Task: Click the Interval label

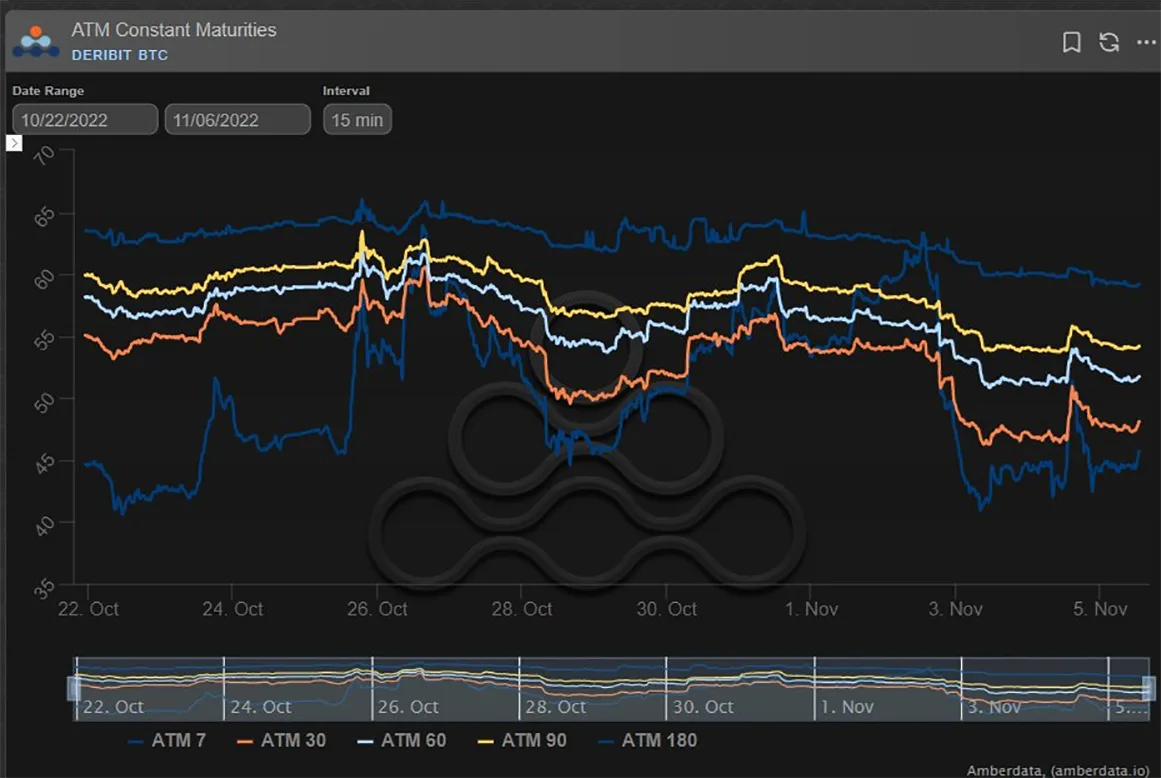Action: click(x=346, y=90)
